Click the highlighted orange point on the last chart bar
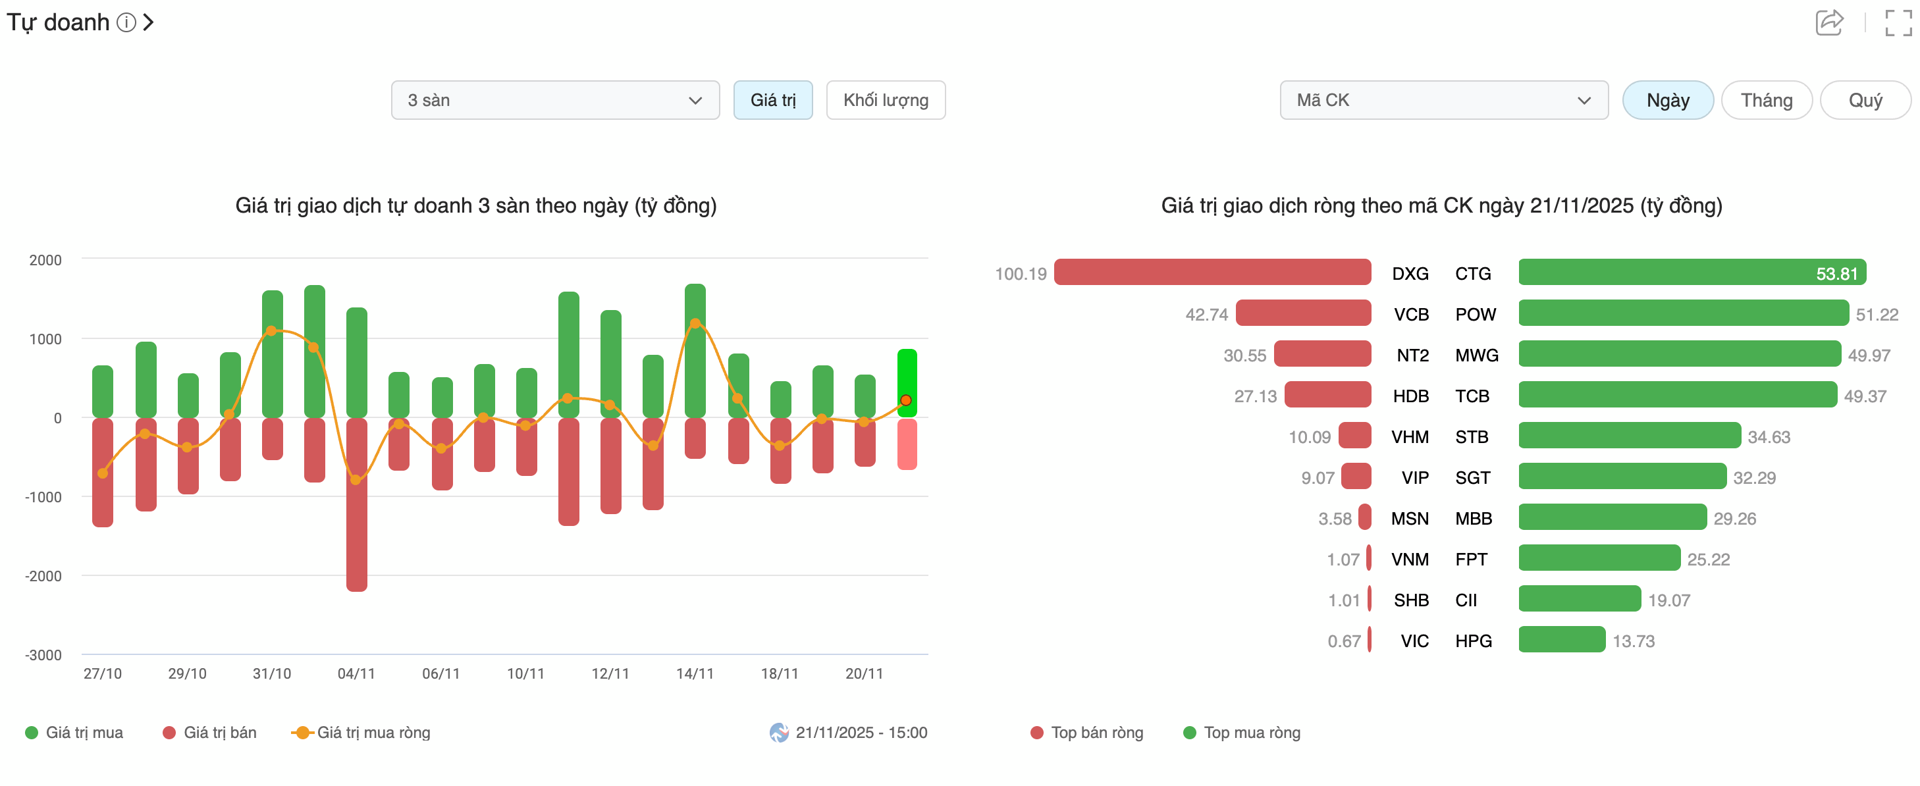The width and height of the screenshot is (1920, 786). [906, 400]
